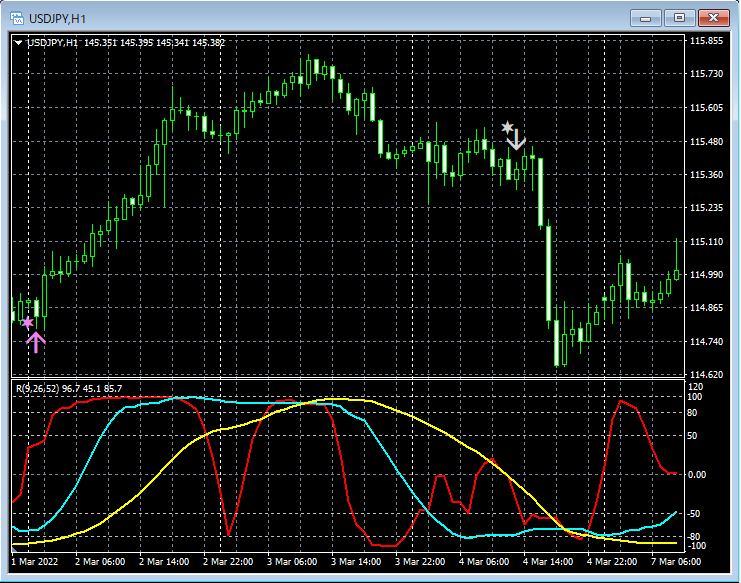Click the 115.235 price scale label

click(707, 207)
